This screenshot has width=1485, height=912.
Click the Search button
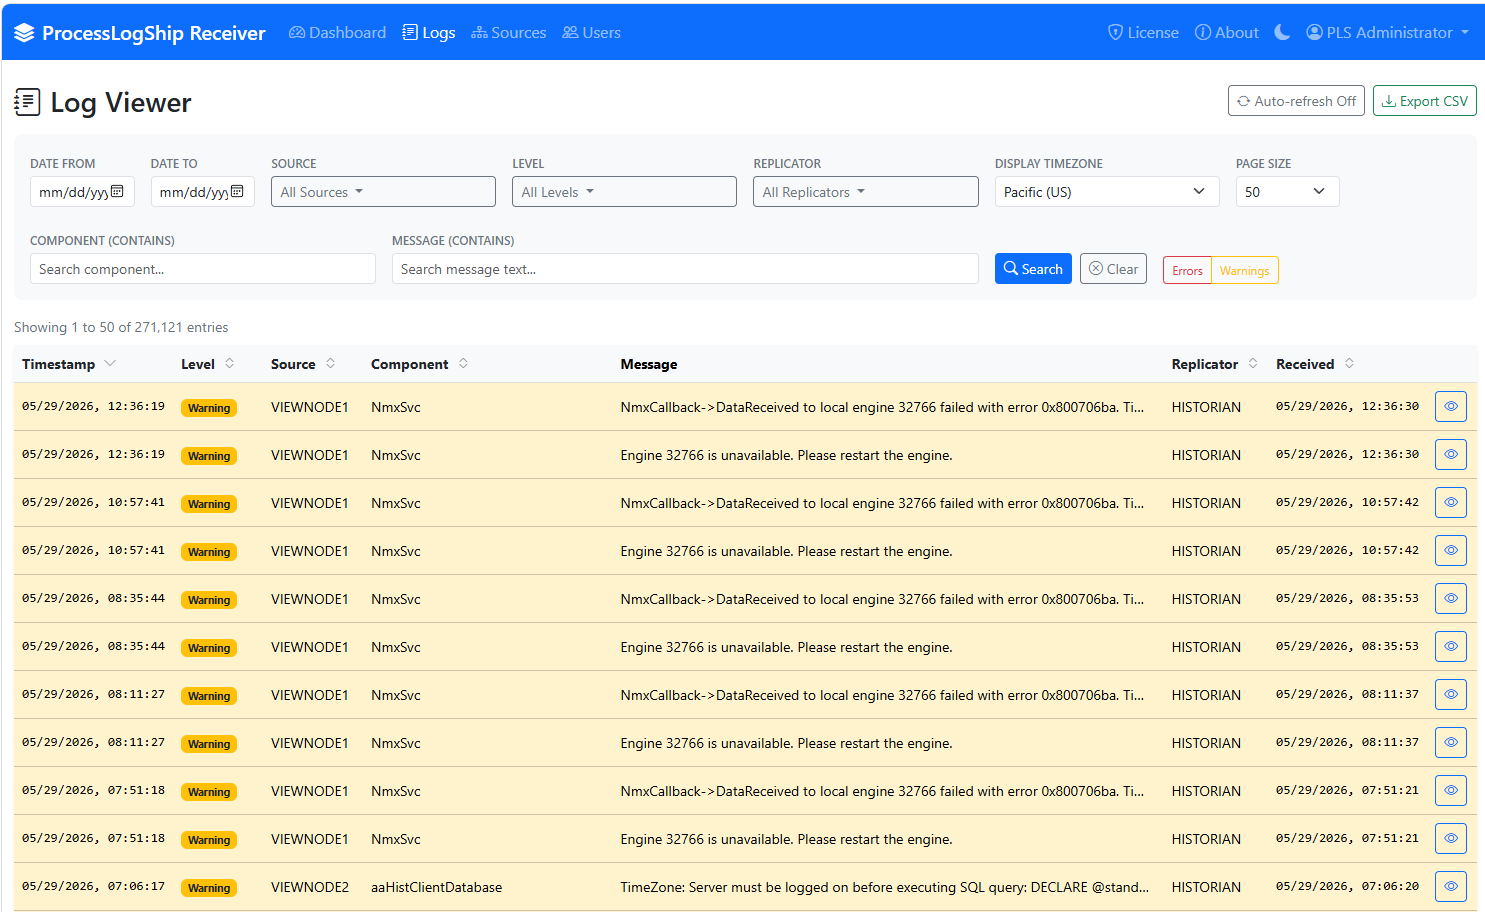(1033, 269)
